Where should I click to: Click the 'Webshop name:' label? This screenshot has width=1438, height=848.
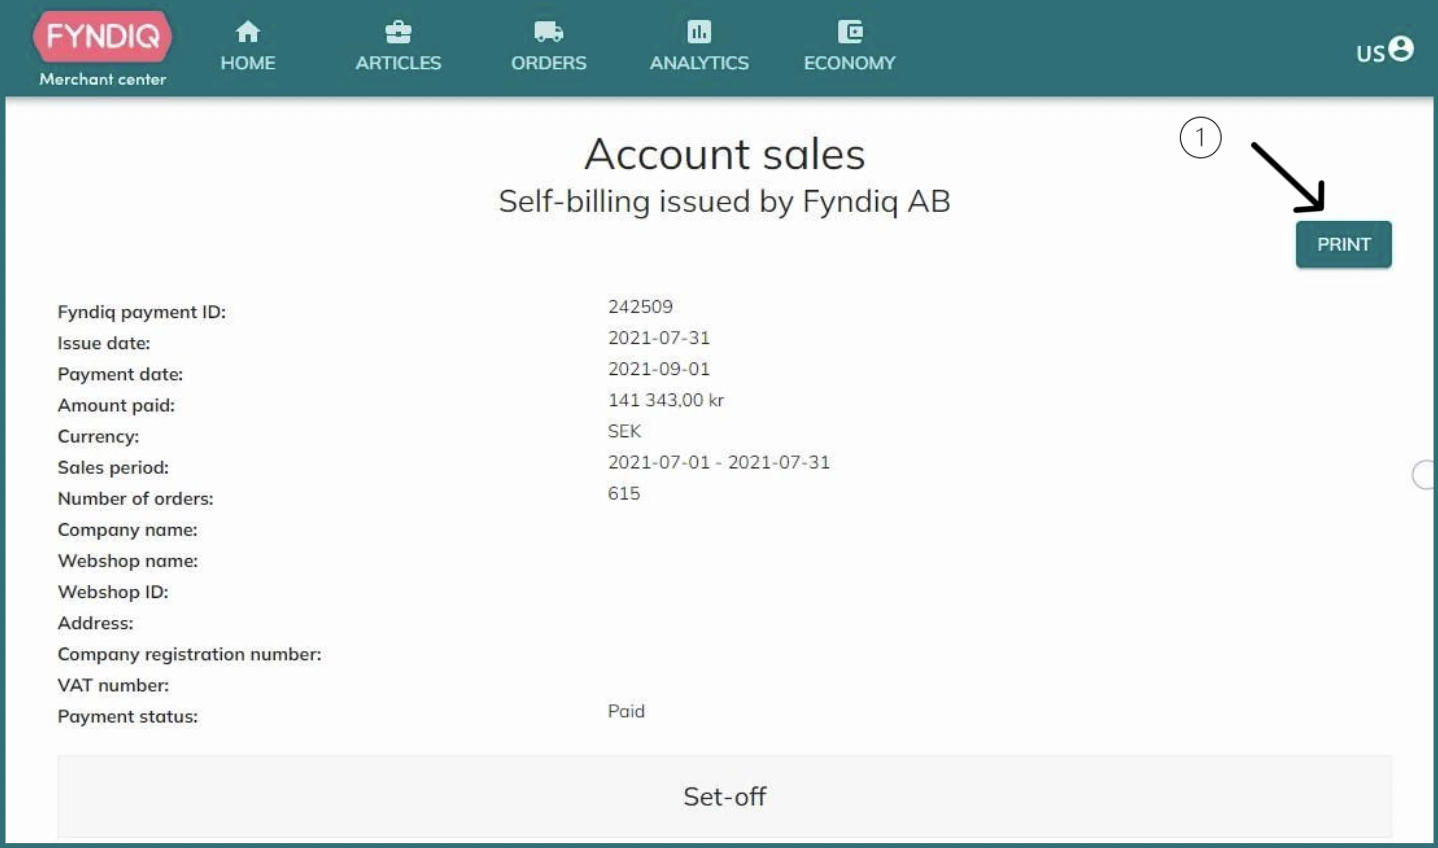[127, 560]
